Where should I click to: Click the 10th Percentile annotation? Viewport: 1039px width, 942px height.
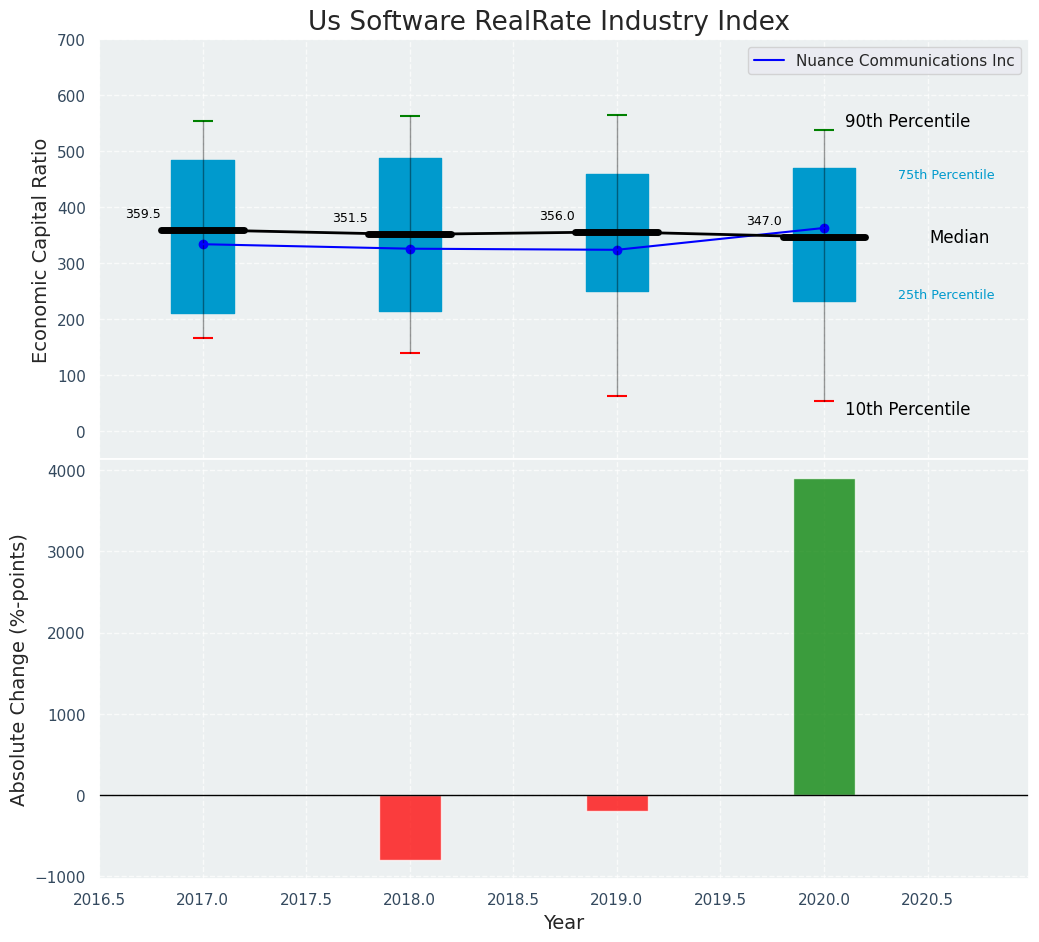tap(907, 409)
